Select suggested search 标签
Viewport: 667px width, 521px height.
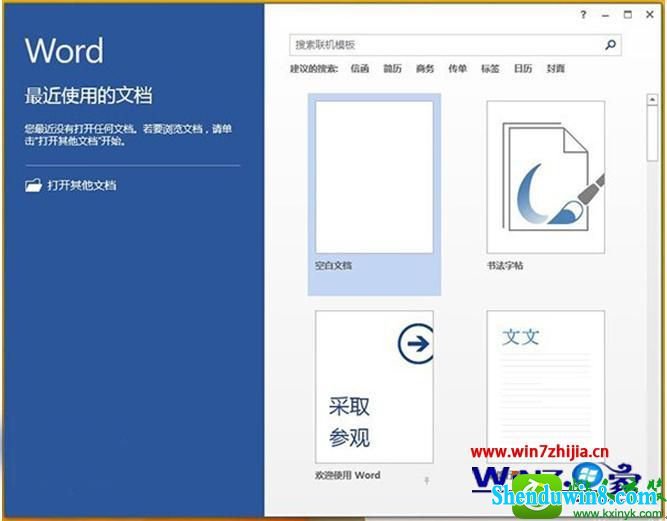point(490,68)
